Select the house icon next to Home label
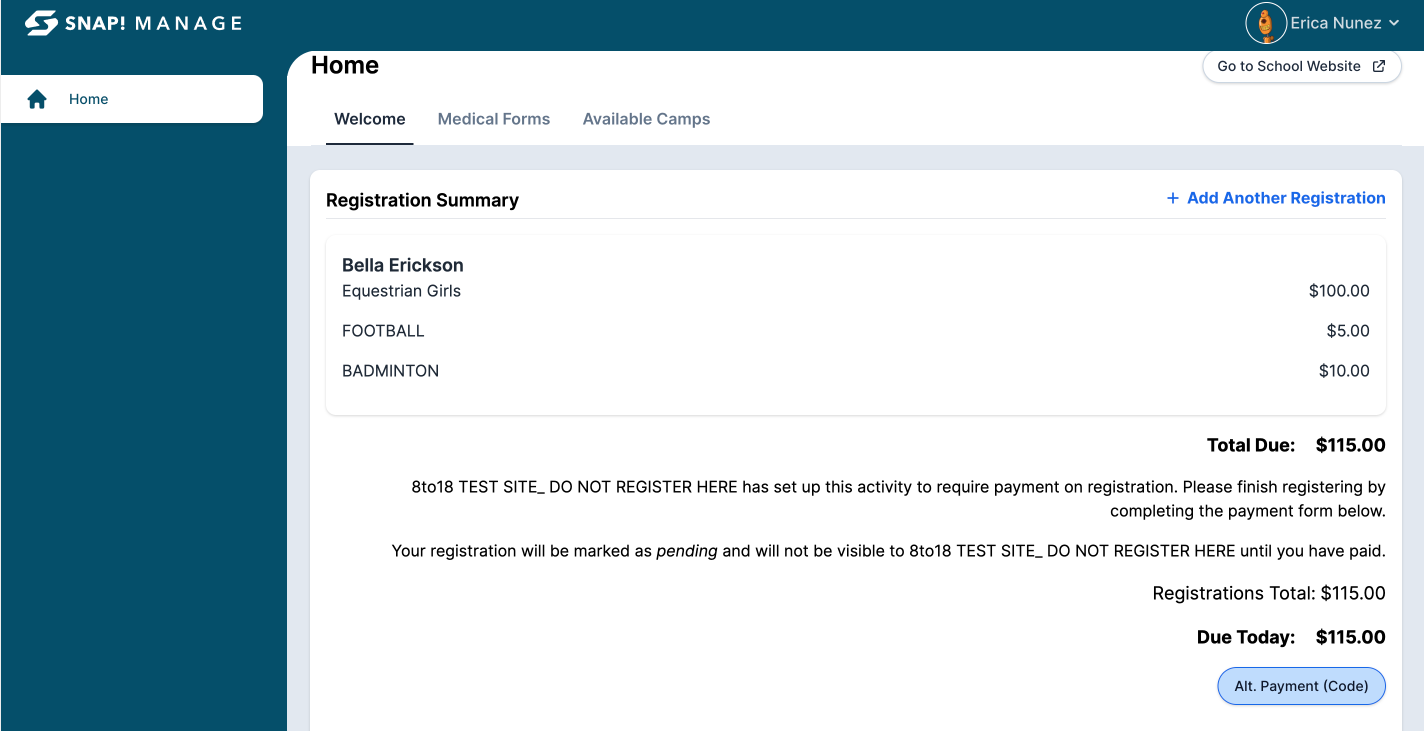 (x=38, y=98)
